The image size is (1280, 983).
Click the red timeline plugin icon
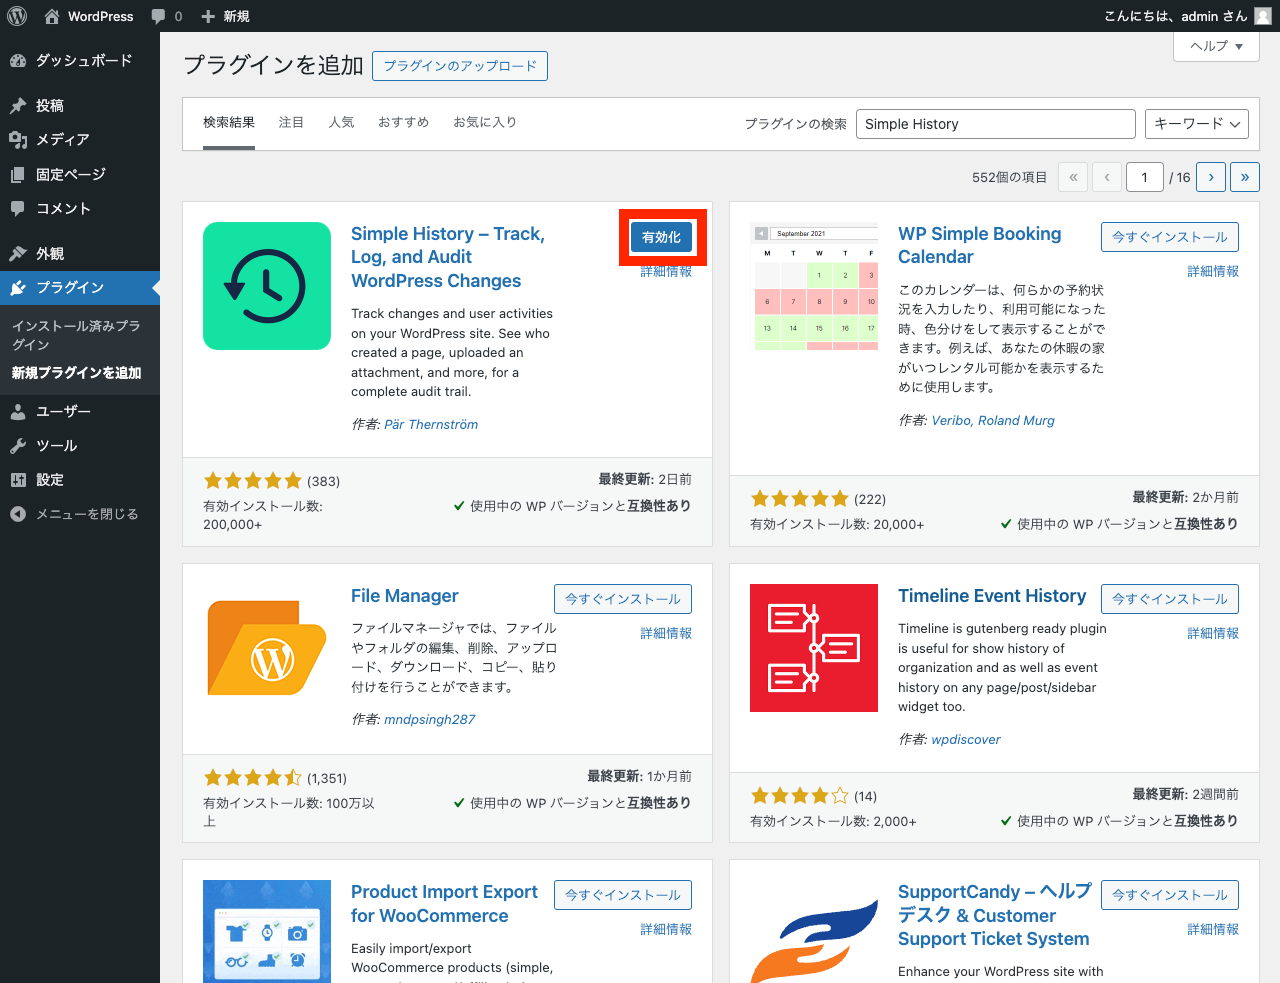814,648
